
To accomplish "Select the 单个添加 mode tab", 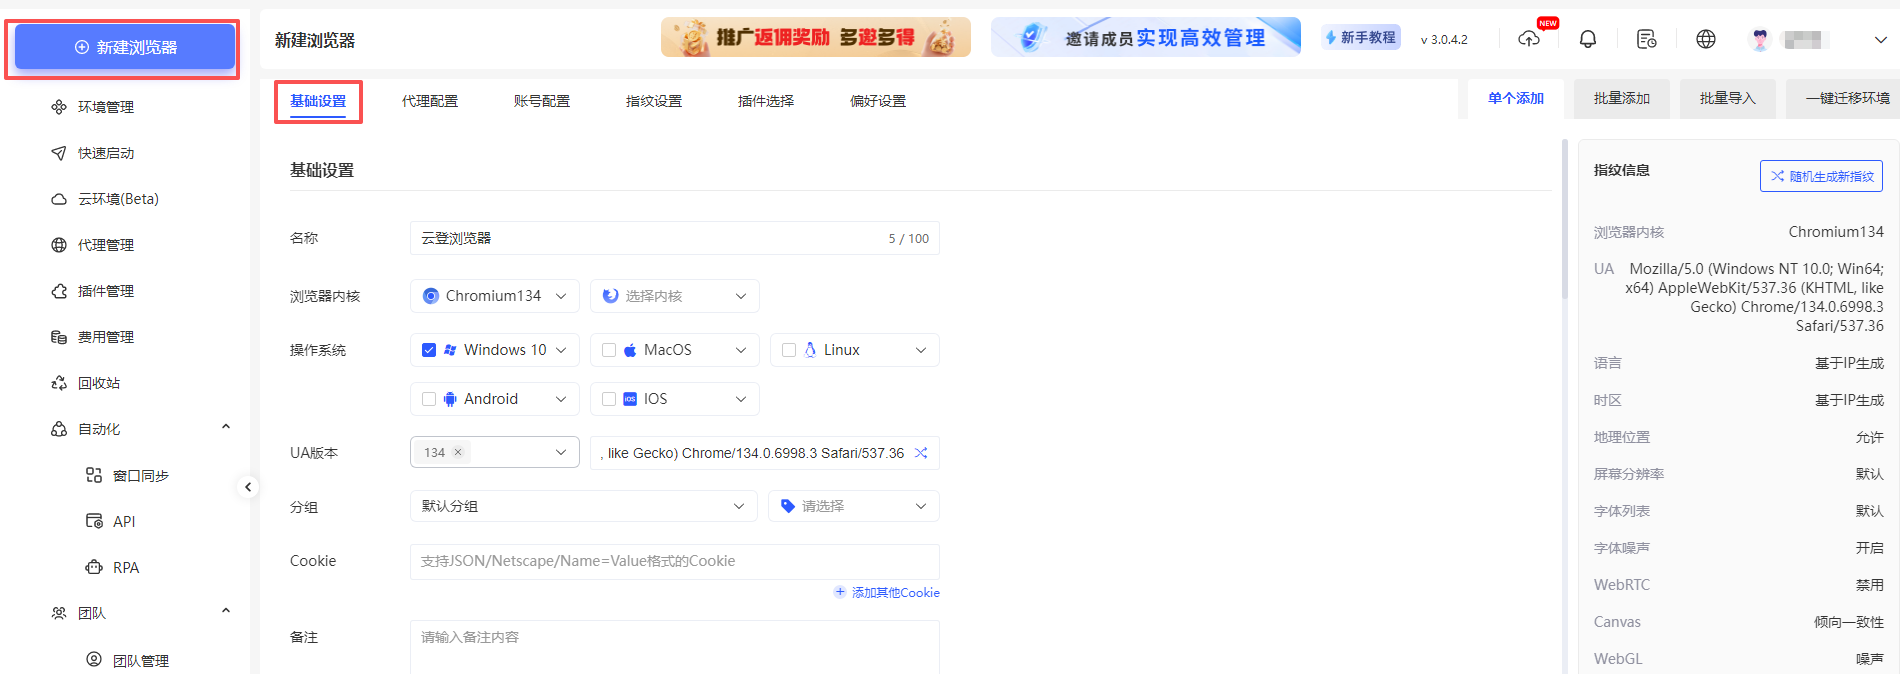I will 1516,98.
